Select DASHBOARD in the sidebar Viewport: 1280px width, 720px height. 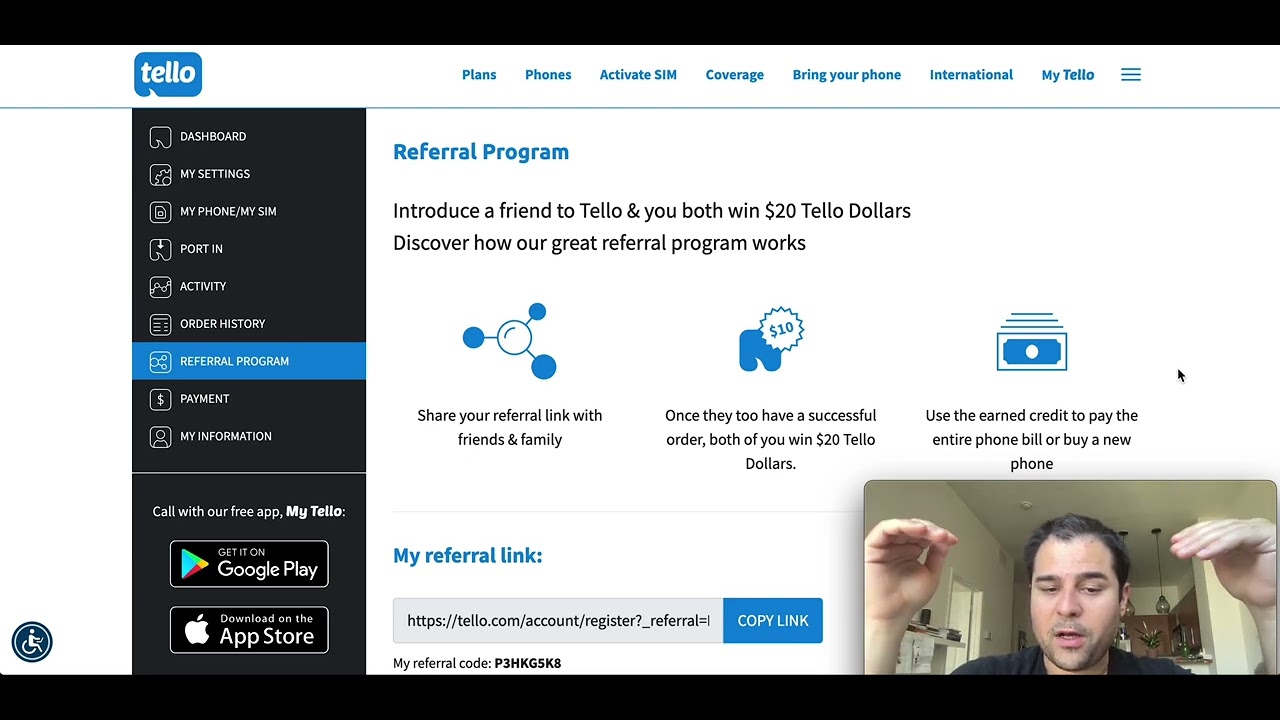point(249,137)
